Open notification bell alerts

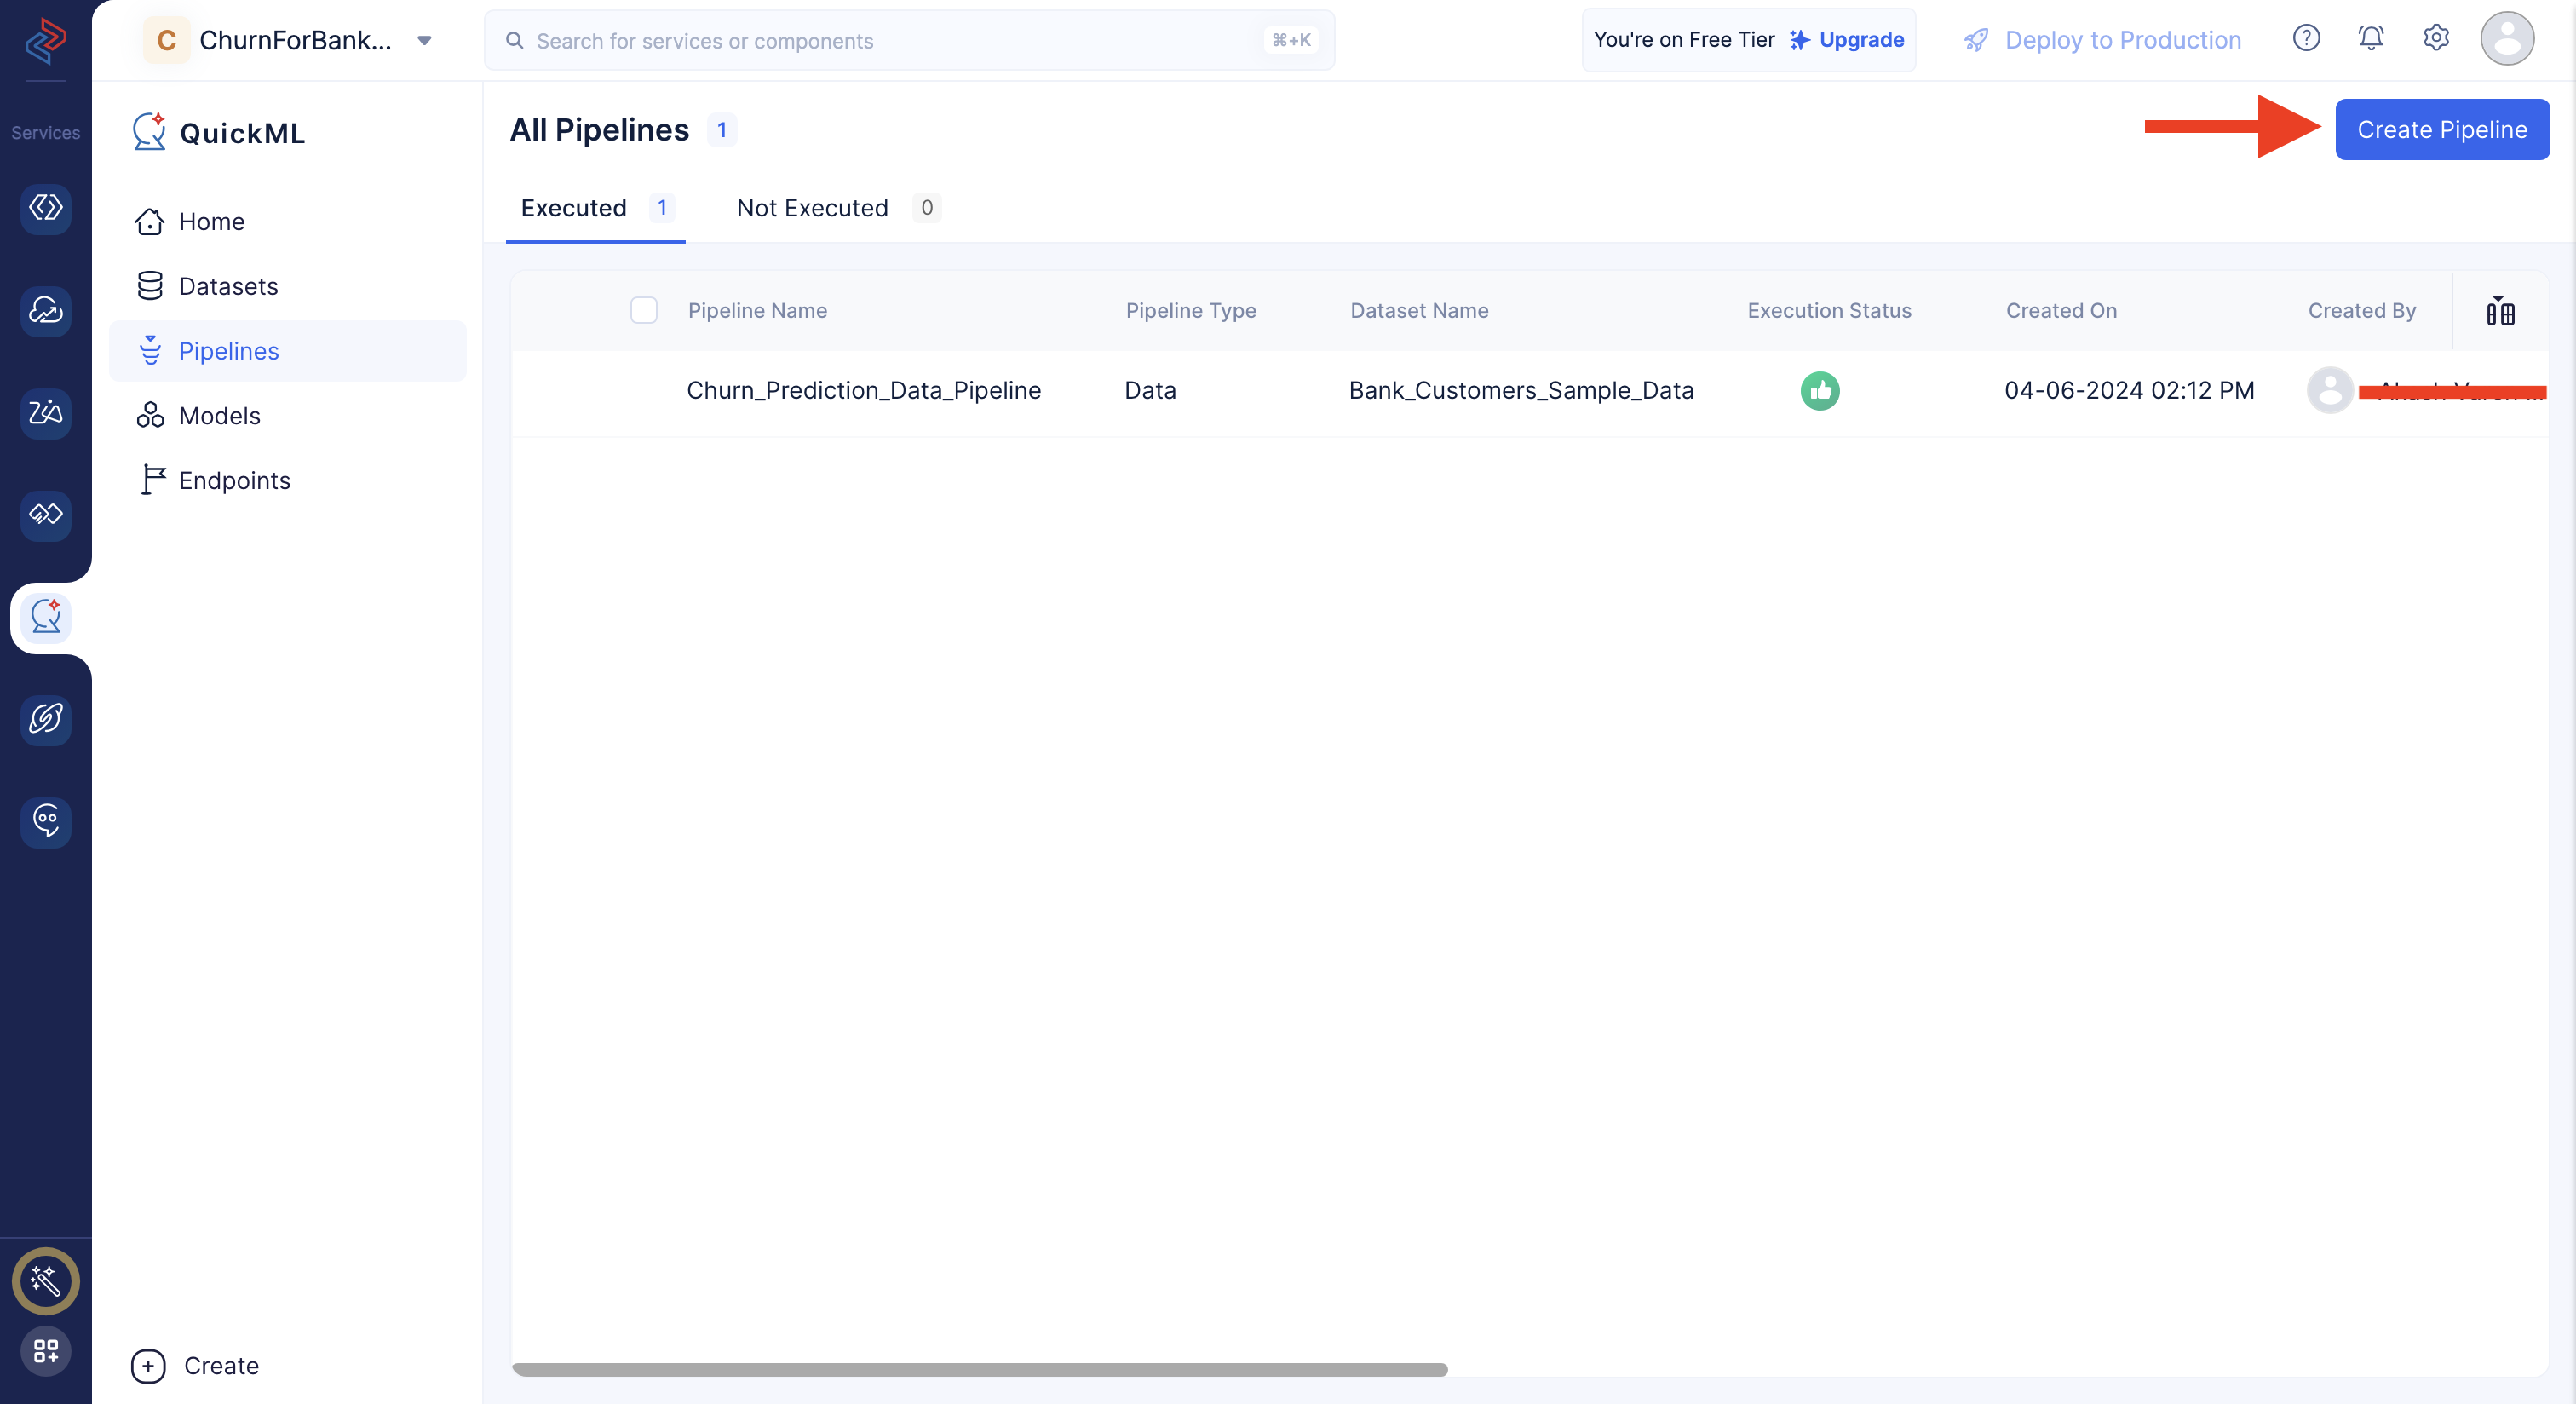click(x=2370, y=38)
